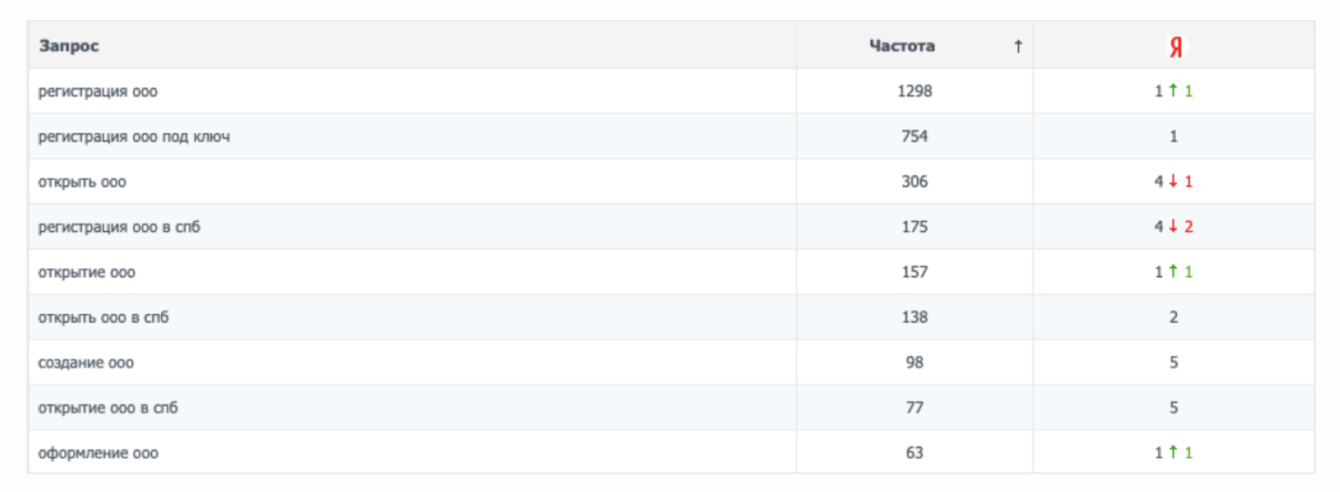Click the frequency value 306
Viewport: 1340px width, 492px height.
pos(914,182)
